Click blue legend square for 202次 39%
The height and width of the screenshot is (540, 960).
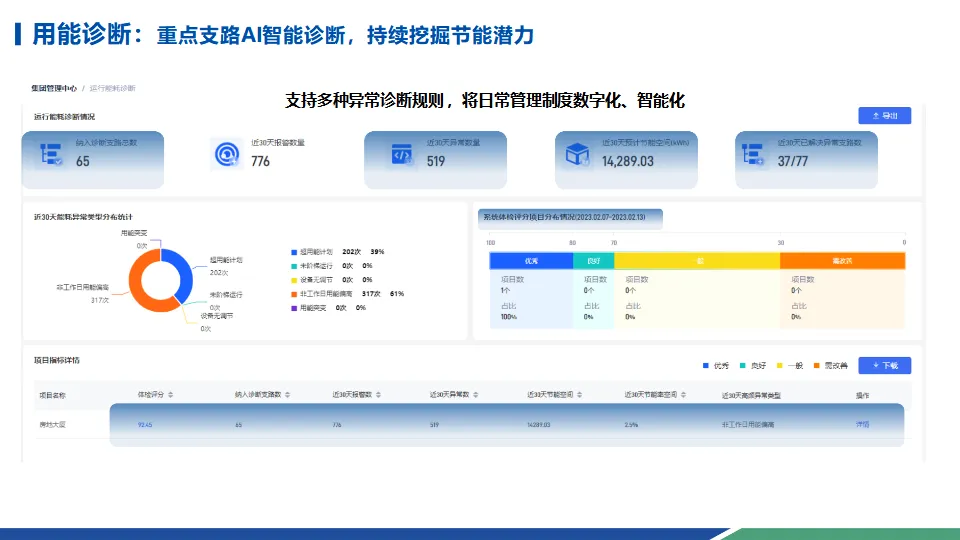294,252
